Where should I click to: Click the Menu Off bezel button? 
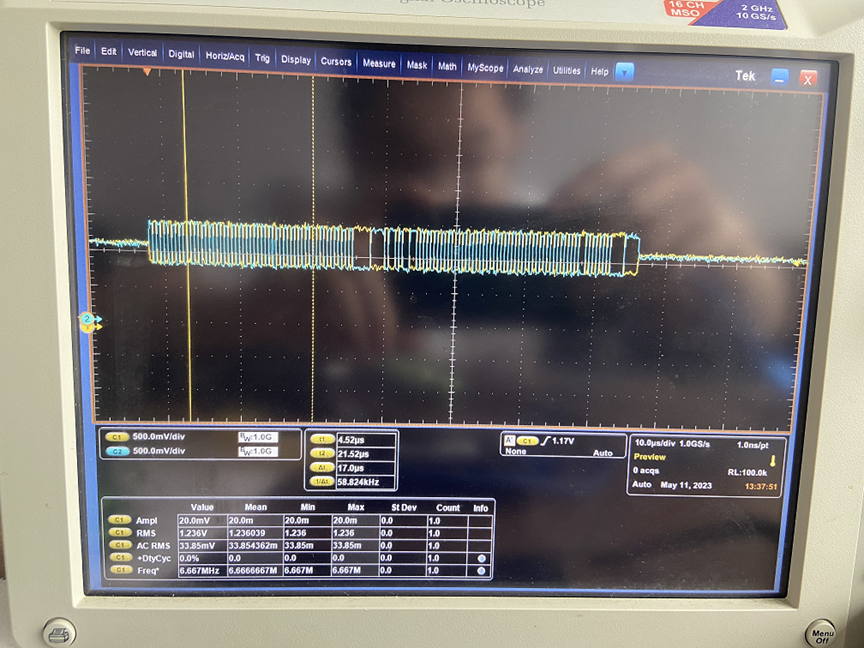[x=820, y=634]
